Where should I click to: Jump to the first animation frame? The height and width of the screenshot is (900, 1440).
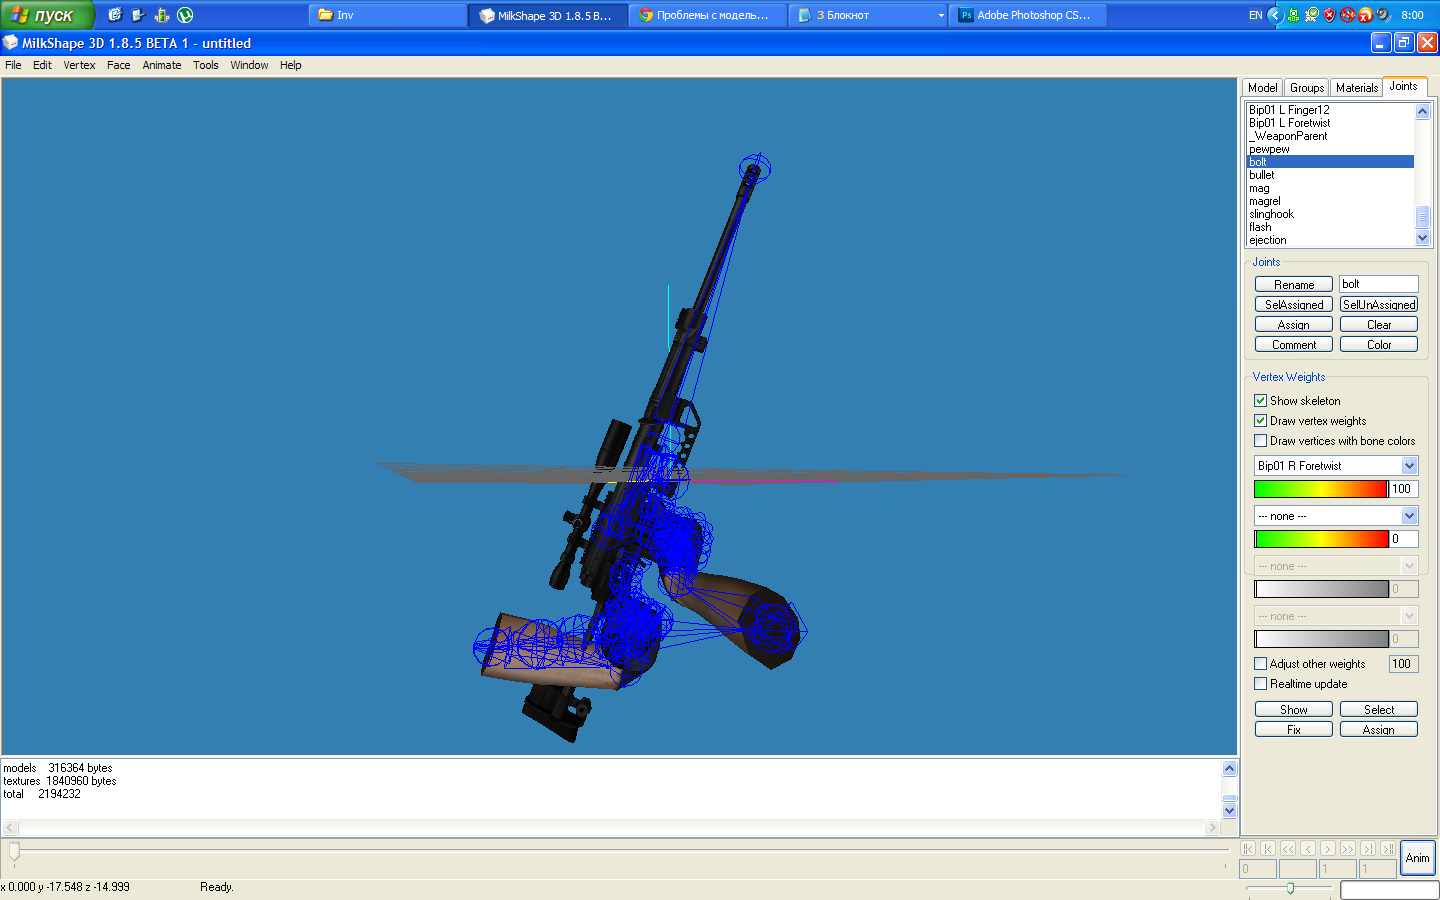pyautogui.click(x=1248, y=848)
